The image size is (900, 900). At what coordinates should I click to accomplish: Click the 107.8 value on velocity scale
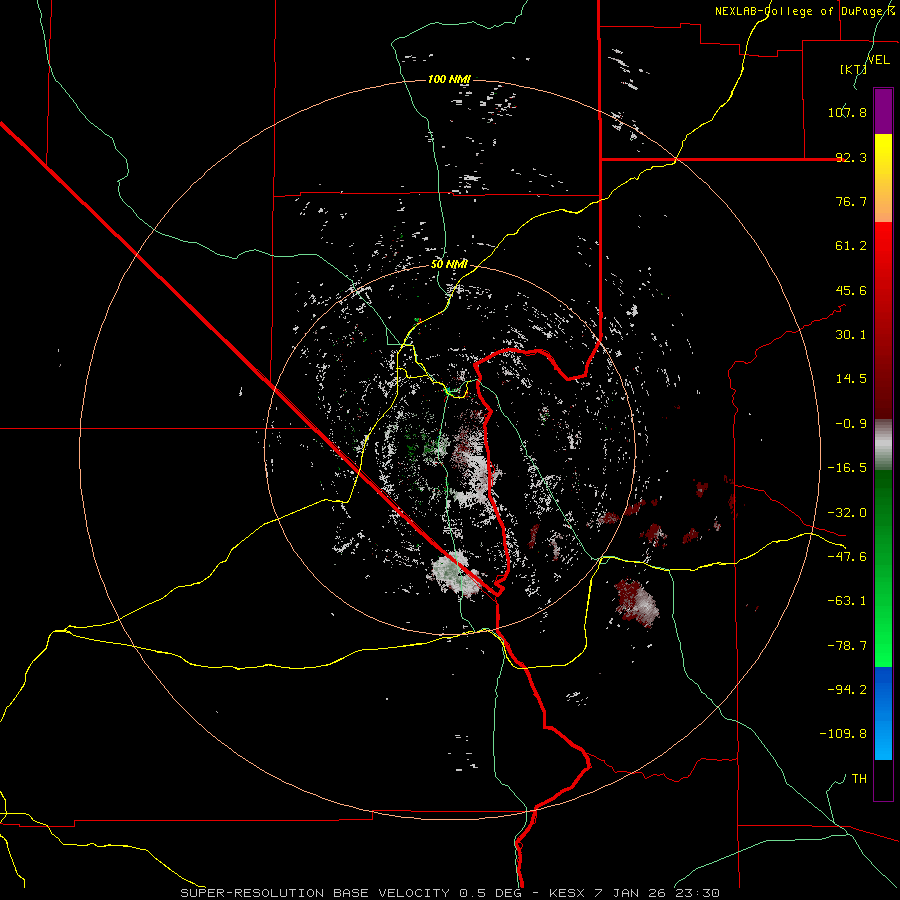[x=847, y=112]
